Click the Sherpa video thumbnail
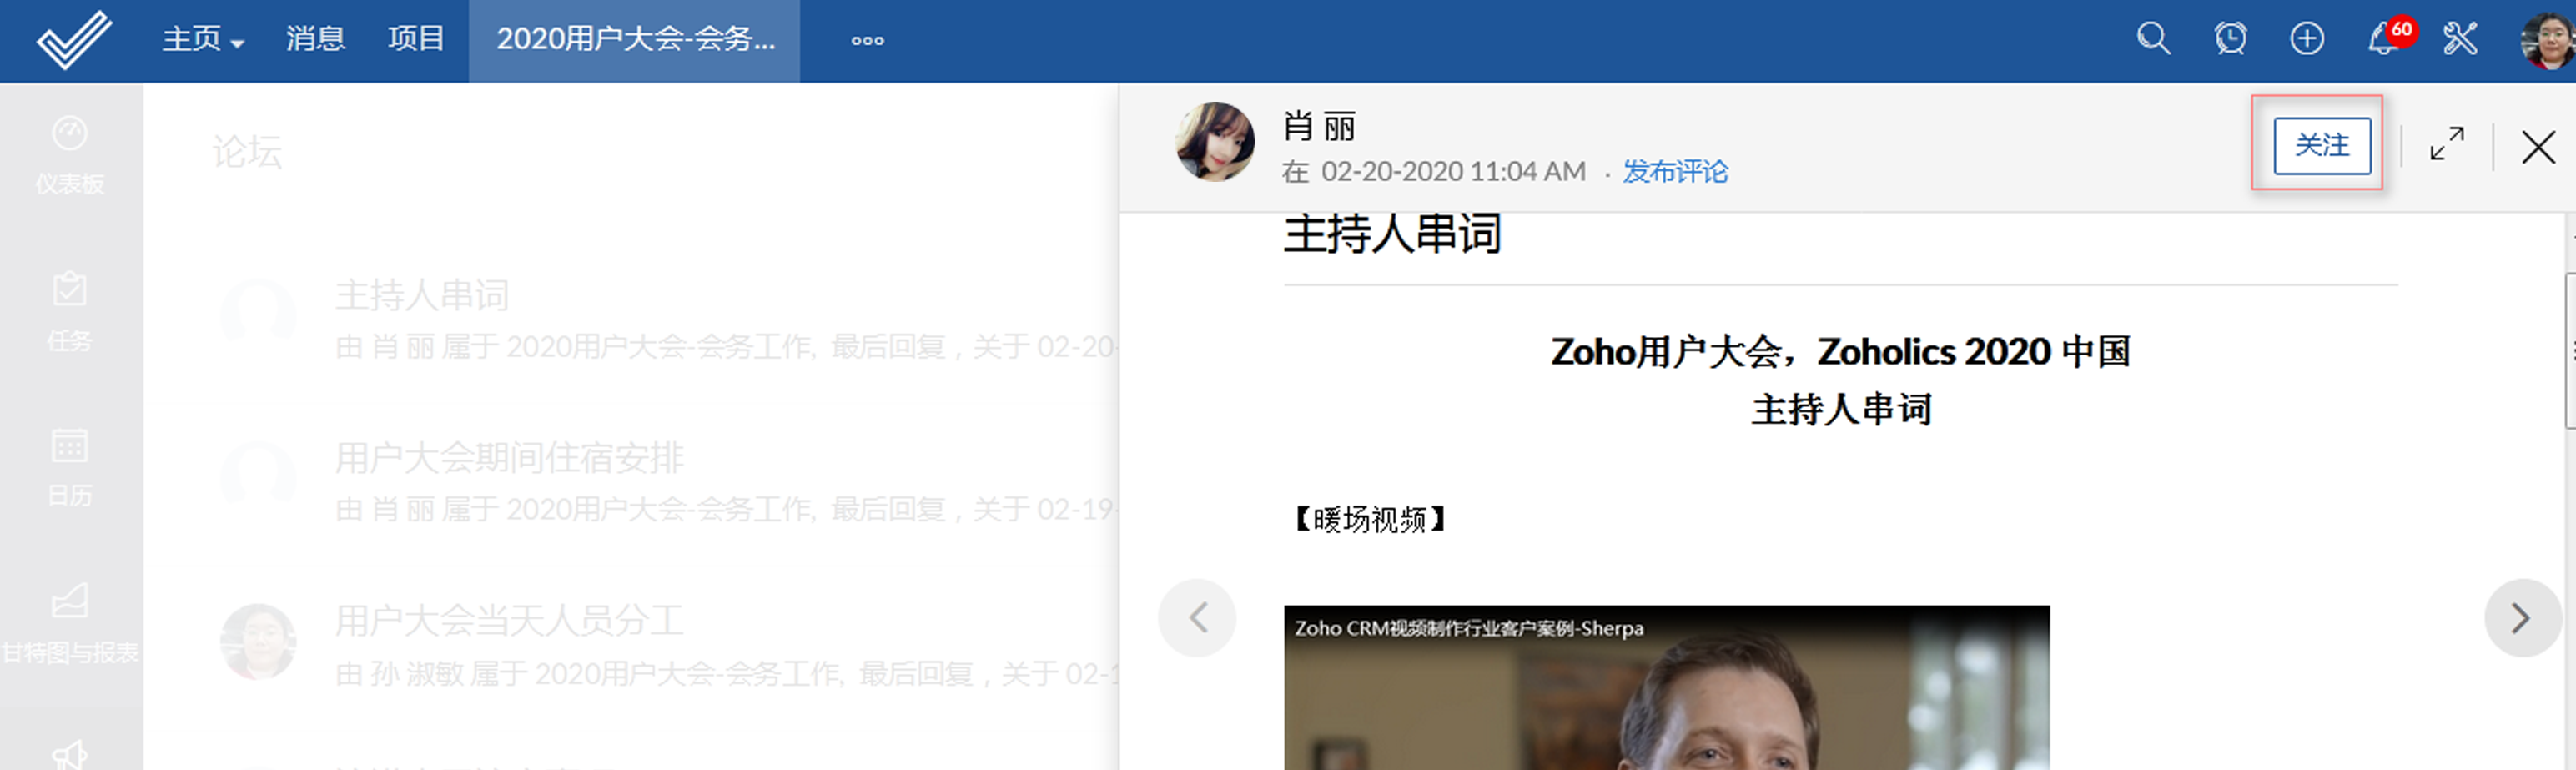 pyautogui.click(x=1666, y=687)
